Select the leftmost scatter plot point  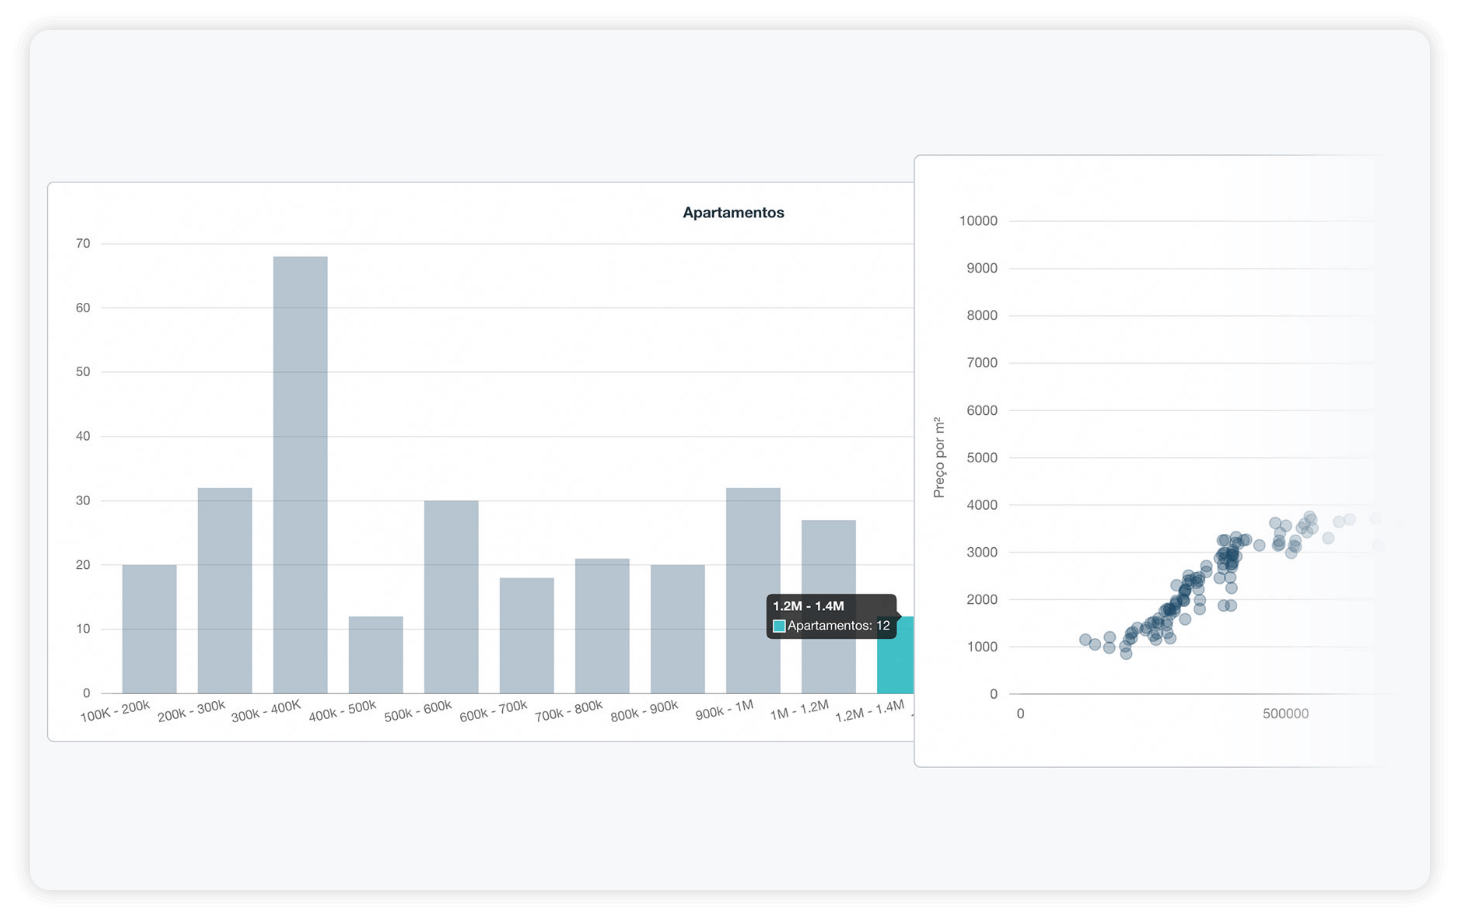[1085, 640]
